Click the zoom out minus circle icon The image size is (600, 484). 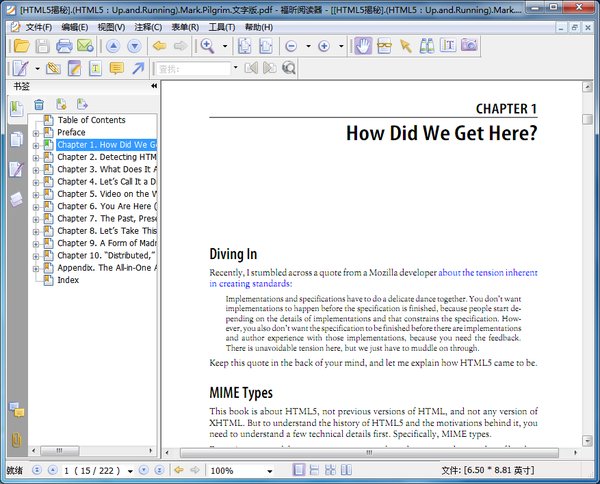pyautogui.click(x=291, y=46)
